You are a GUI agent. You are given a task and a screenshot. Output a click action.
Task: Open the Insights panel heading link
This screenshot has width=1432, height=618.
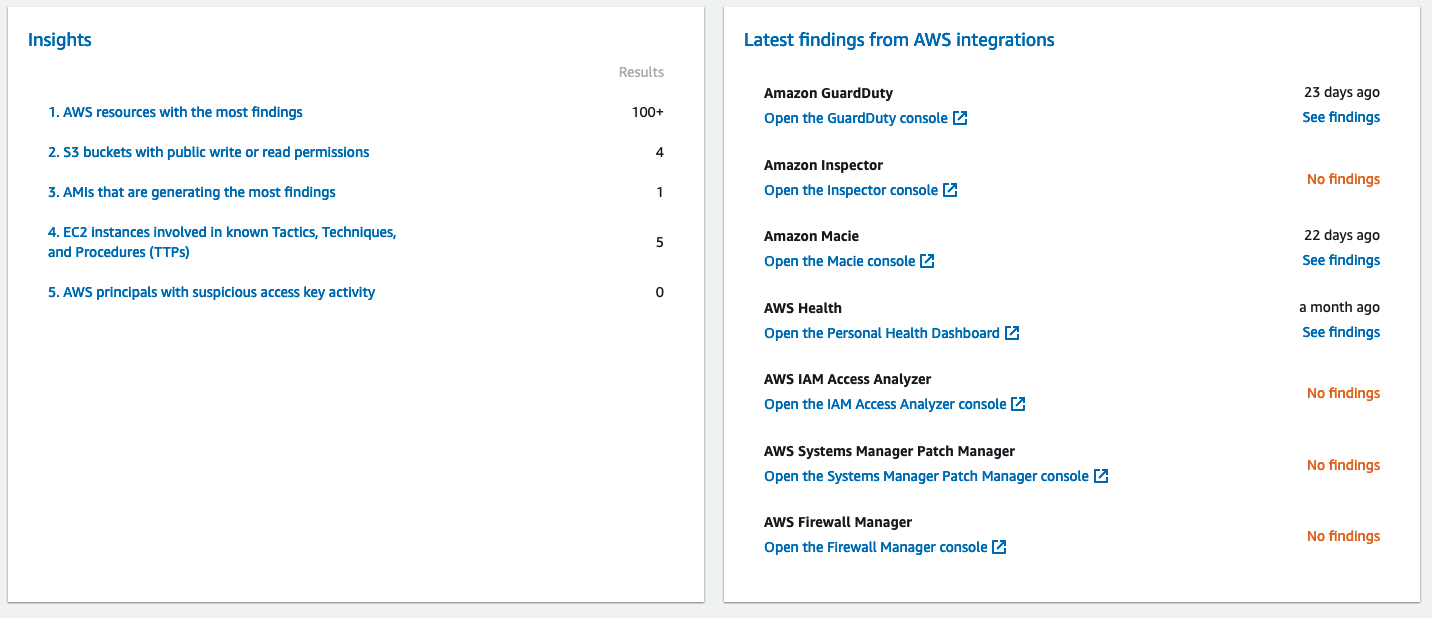point(60,40)
